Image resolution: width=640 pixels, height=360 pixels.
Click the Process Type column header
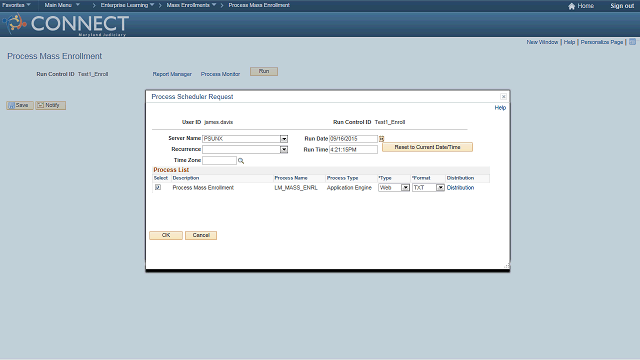[x=342, y=178]
